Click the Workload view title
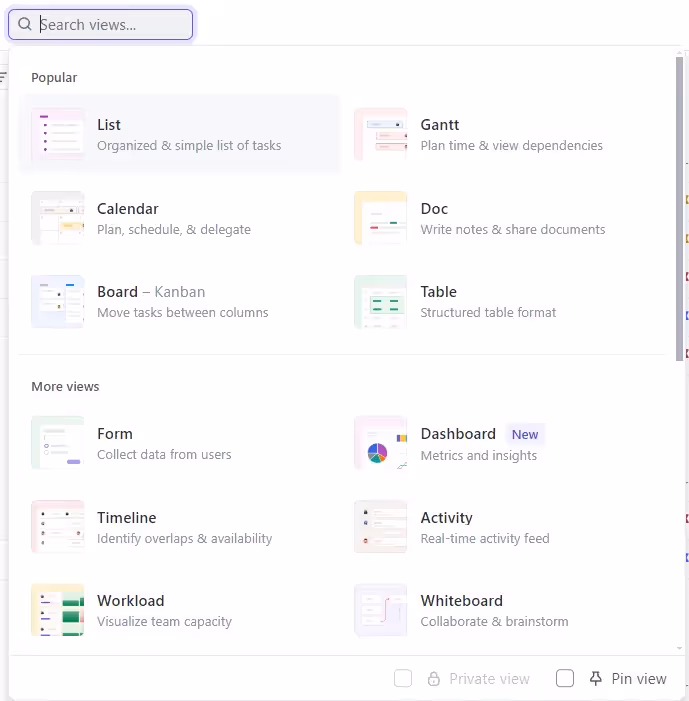689x701 pixels. pyautogui.click(x=130, y=601)
